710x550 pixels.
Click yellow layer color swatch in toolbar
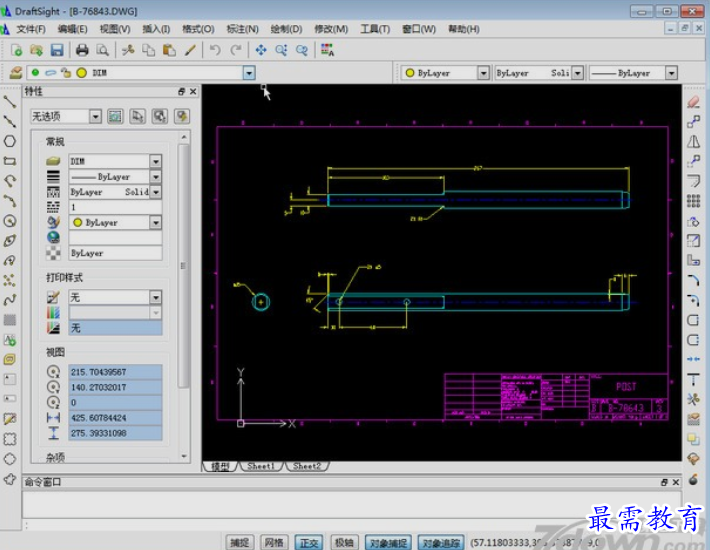pos(82,72)
